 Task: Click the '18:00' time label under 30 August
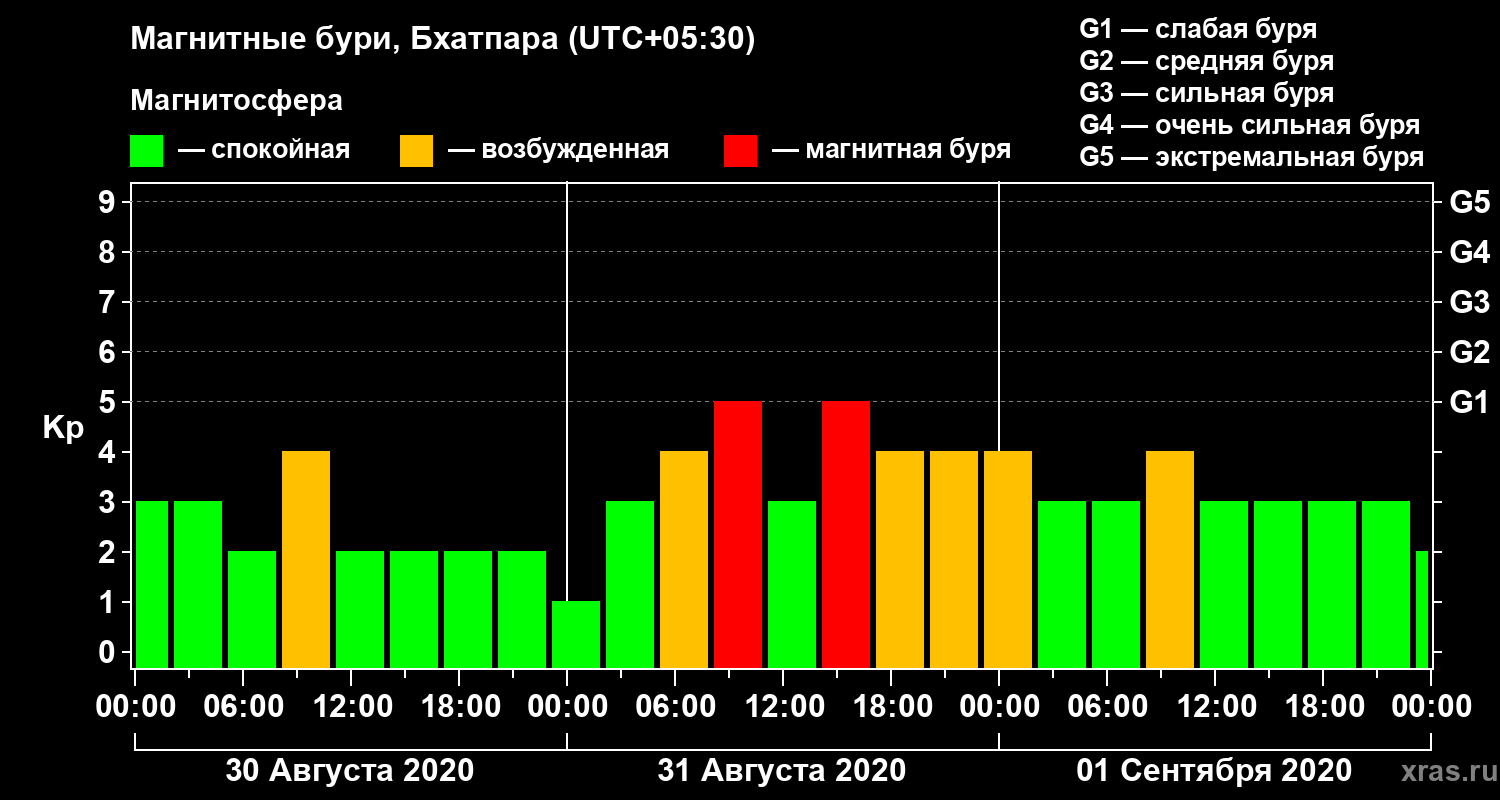pyautogui.click(x=459, y=707)
